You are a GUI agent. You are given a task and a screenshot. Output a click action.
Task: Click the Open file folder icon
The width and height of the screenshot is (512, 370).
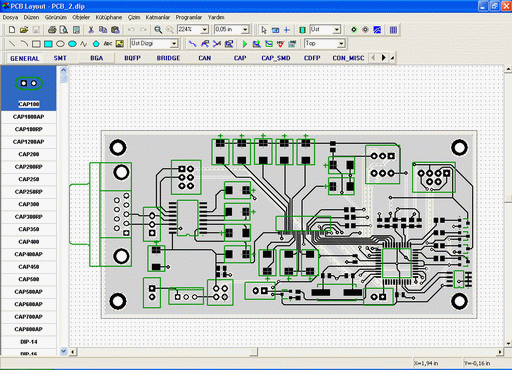[24, 30]
